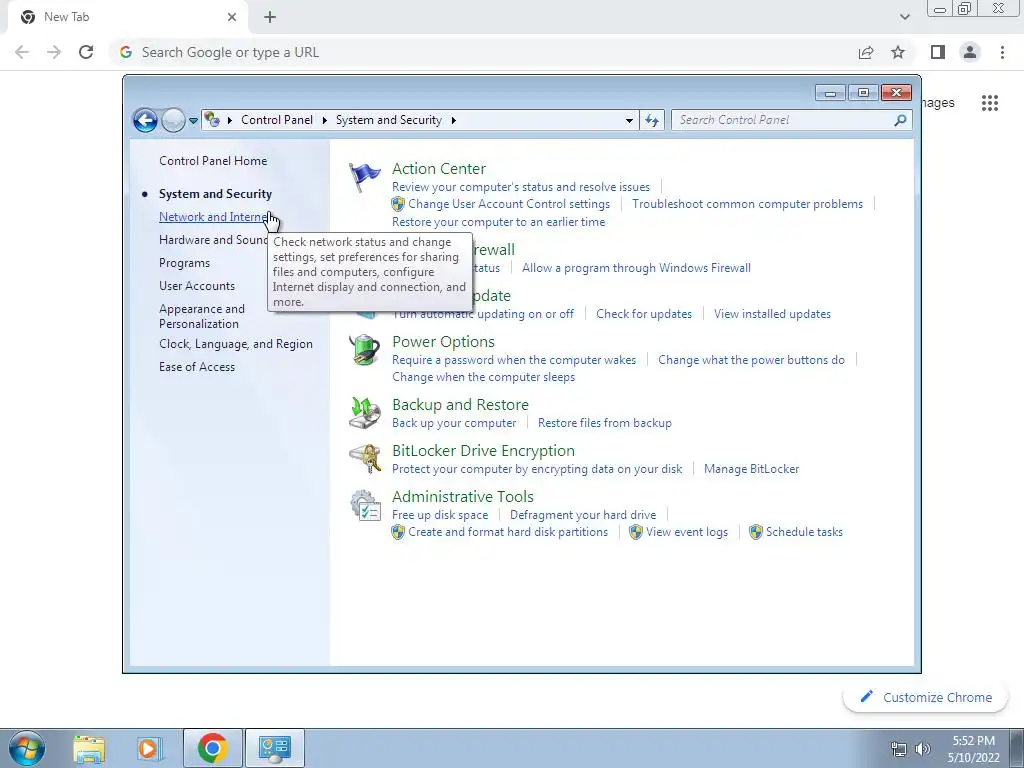Click Schedule tasks link
This screenshot has height=768, width=1024.
coord(805,532)
